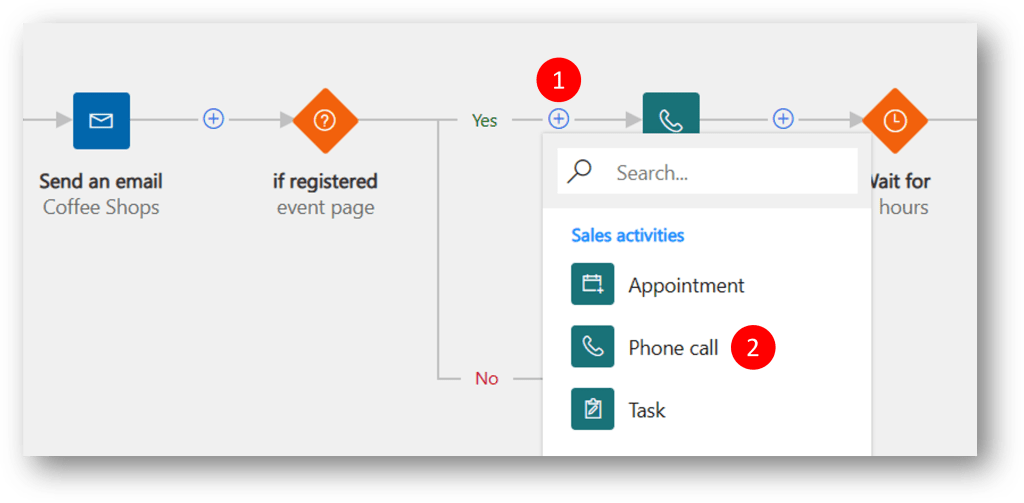Click the orange if registered condition diamond
This screenshot has height=503, width=1024.
325,120
